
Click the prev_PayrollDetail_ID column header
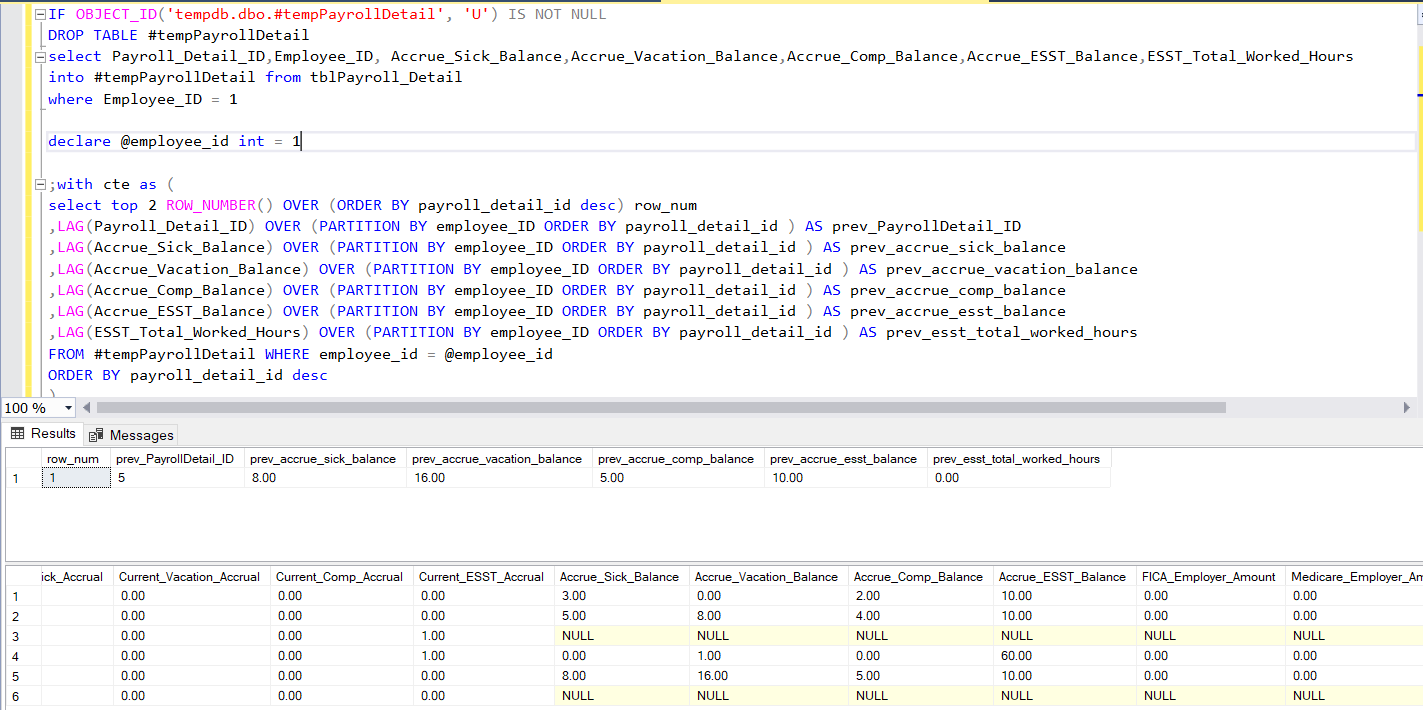pos(175,459)
